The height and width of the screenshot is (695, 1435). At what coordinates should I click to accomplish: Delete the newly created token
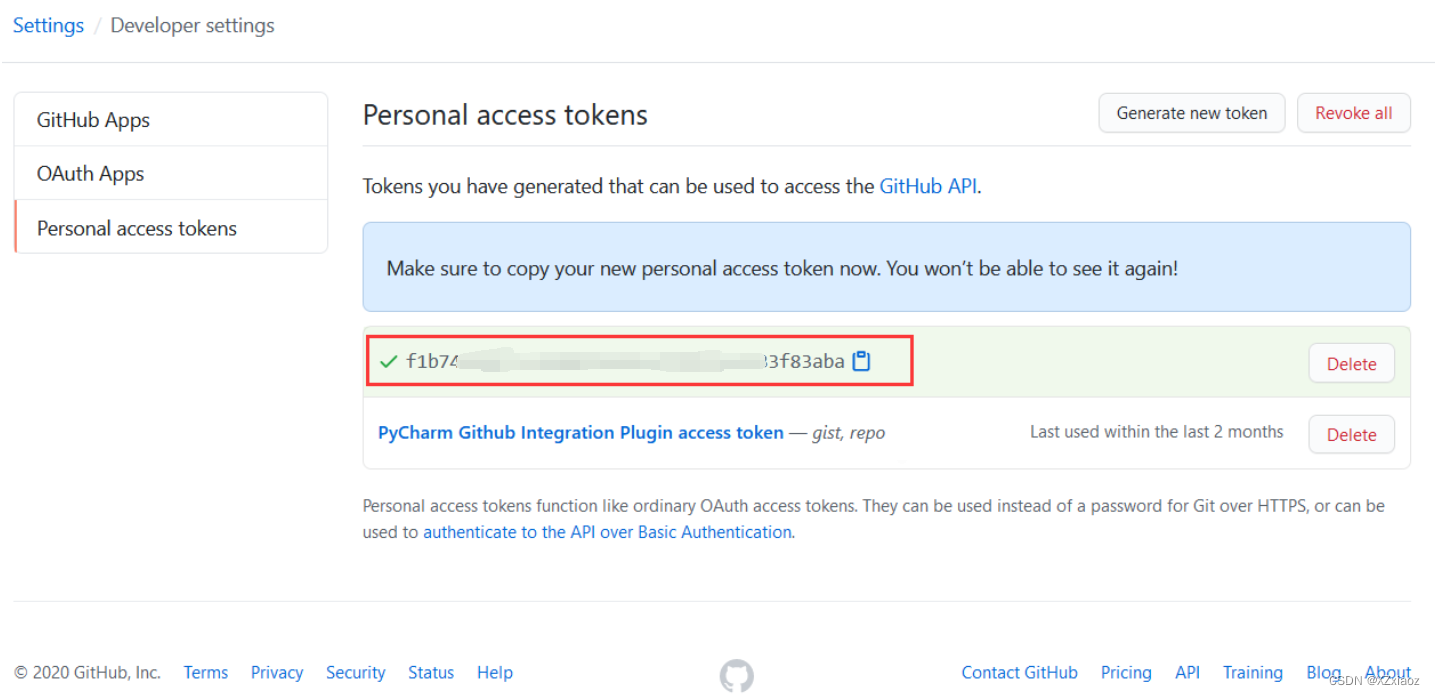[1351, 363]
